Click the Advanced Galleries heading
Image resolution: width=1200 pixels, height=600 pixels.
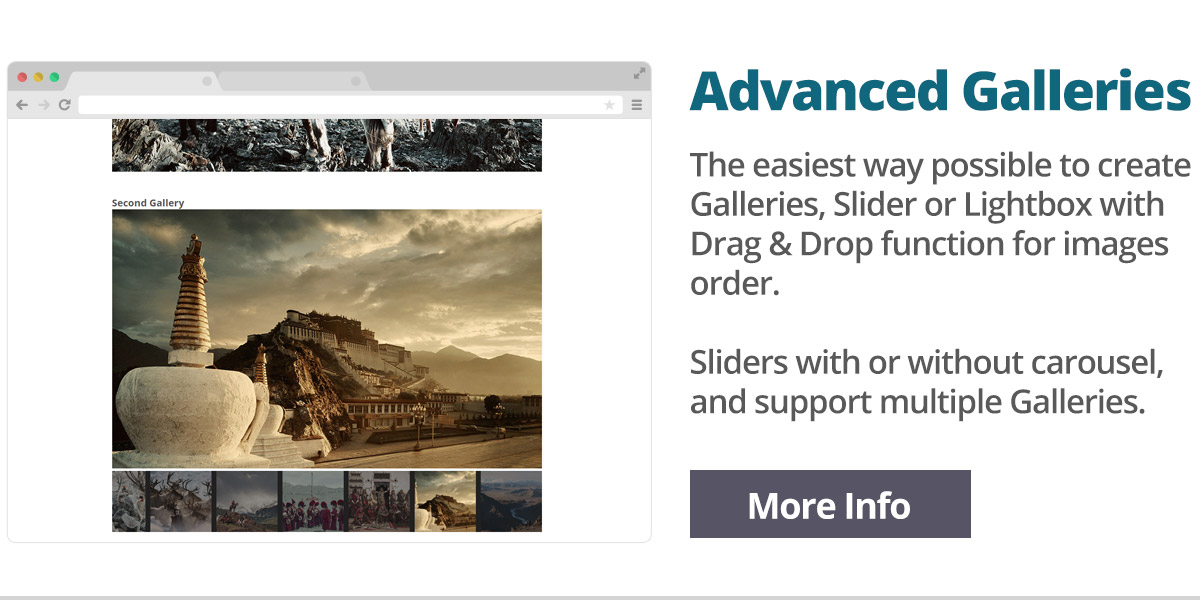[940, 92]
